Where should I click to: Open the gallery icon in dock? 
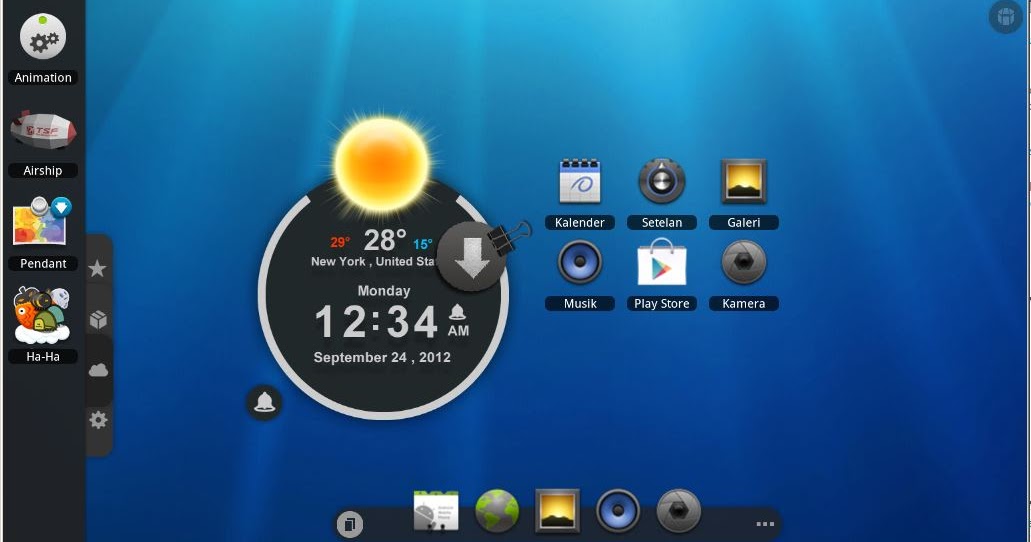(558, 510)
